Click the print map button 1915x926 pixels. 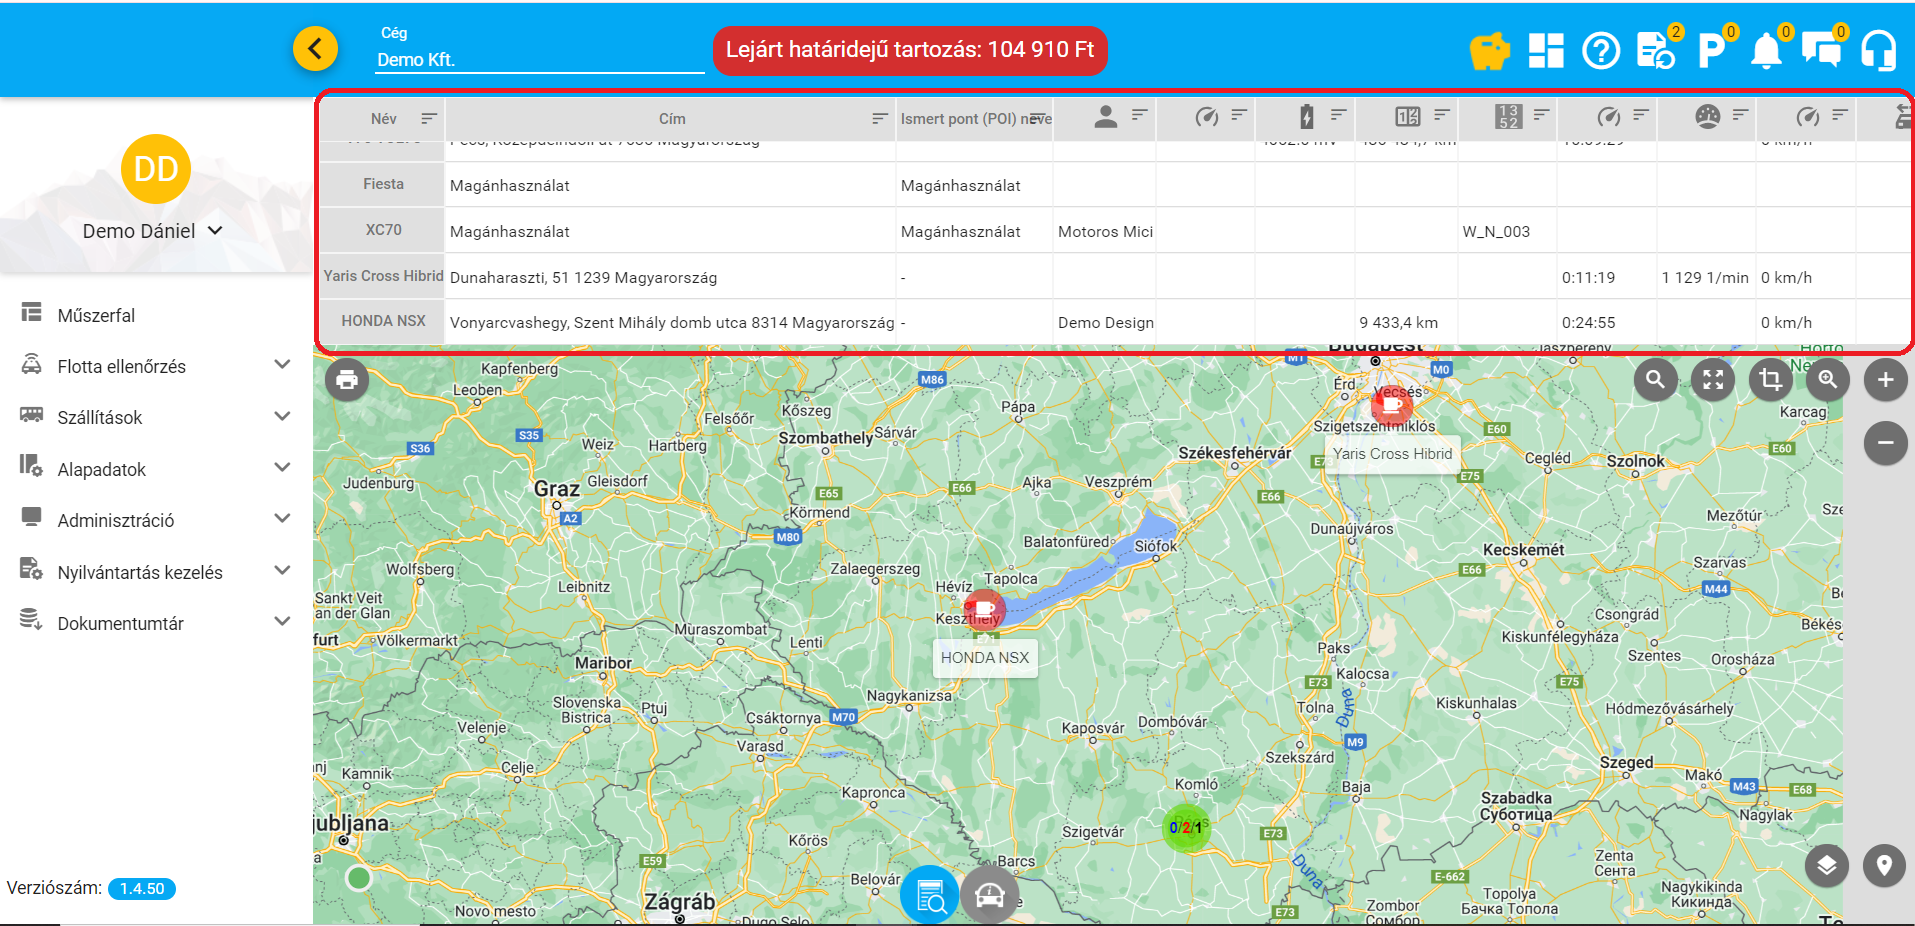(x=347, y=380)
